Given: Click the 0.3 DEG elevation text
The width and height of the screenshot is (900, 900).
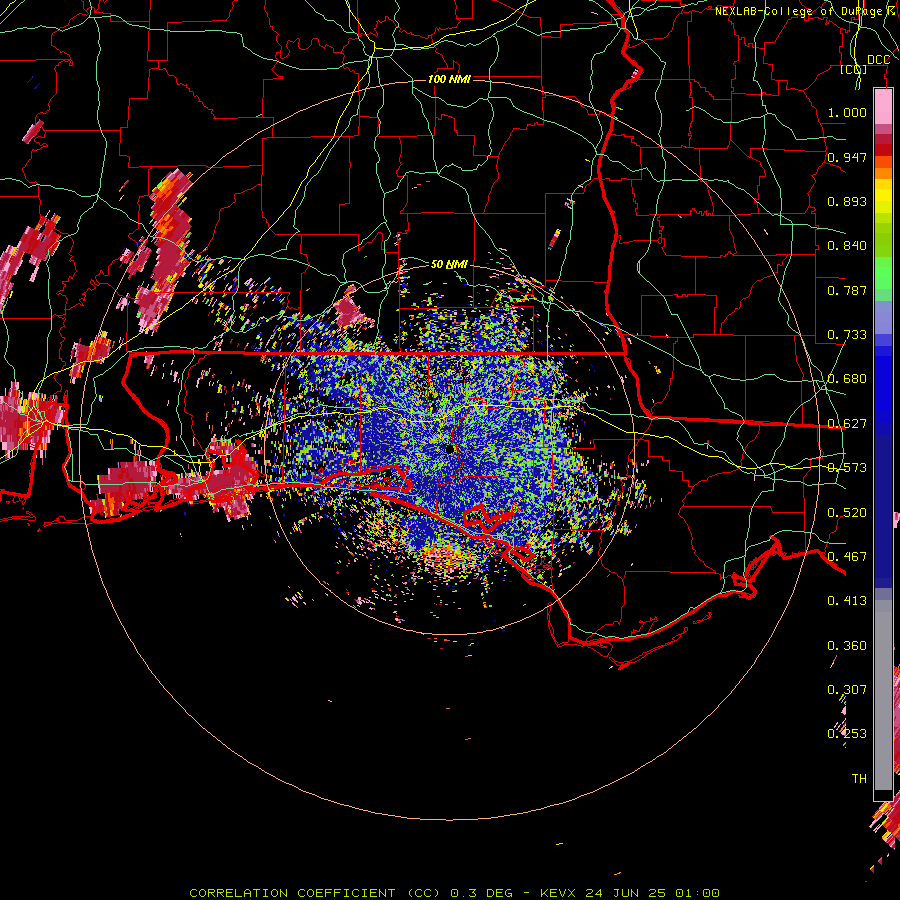Looking at the screenshot, I should [x=481, y=893].
